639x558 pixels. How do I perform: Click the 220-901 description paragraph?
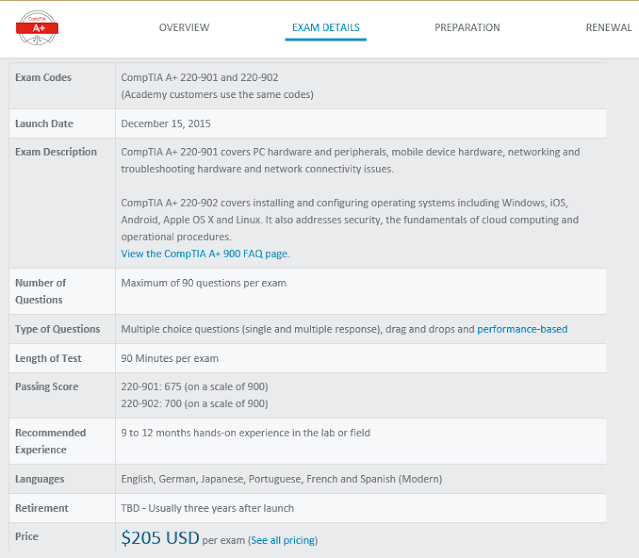pyautogui.click(x=350, y=160)
